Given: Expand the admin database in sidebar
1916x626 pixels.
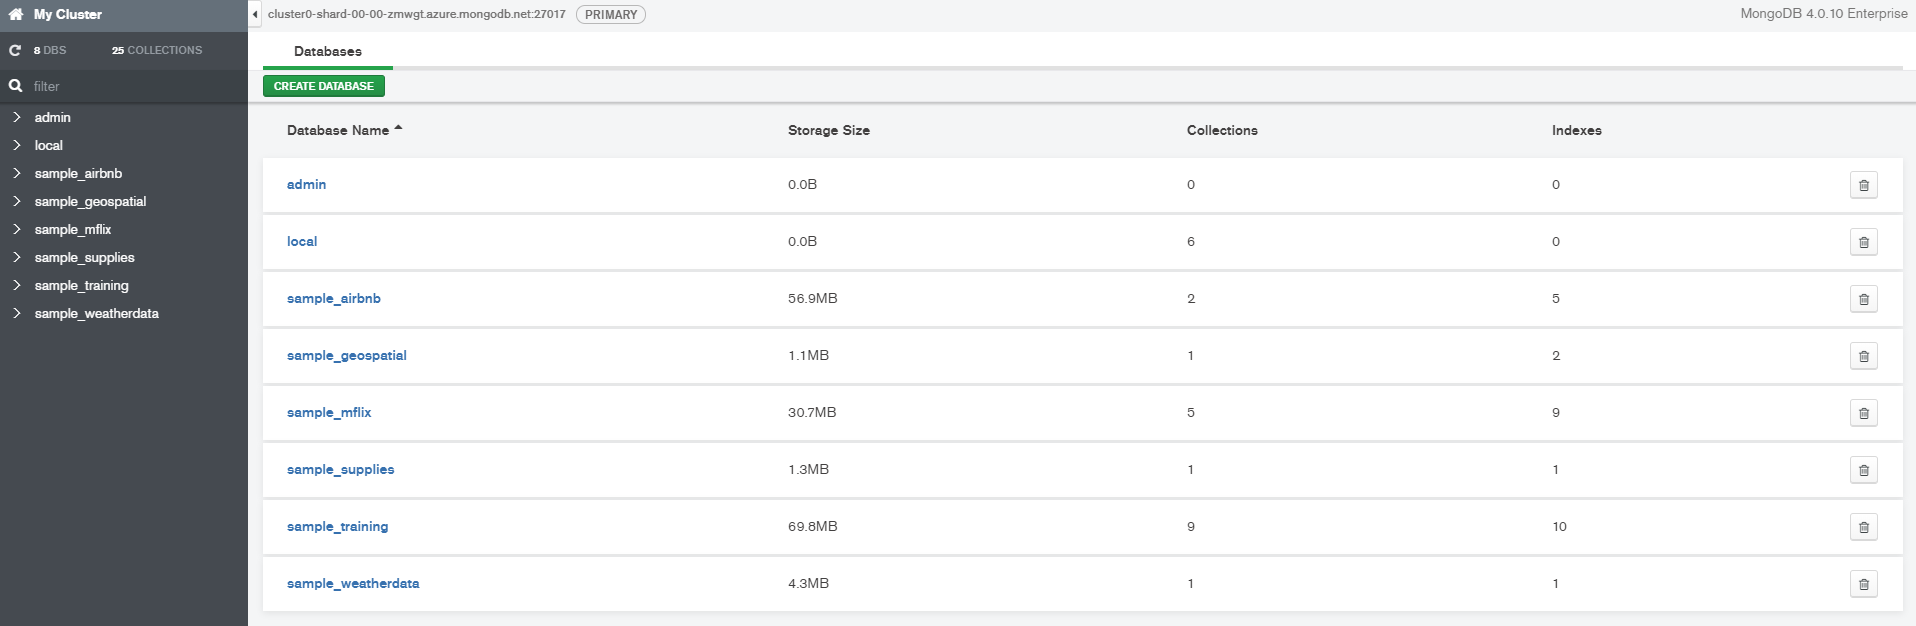Looking at the screenshot, I should 17,117.
